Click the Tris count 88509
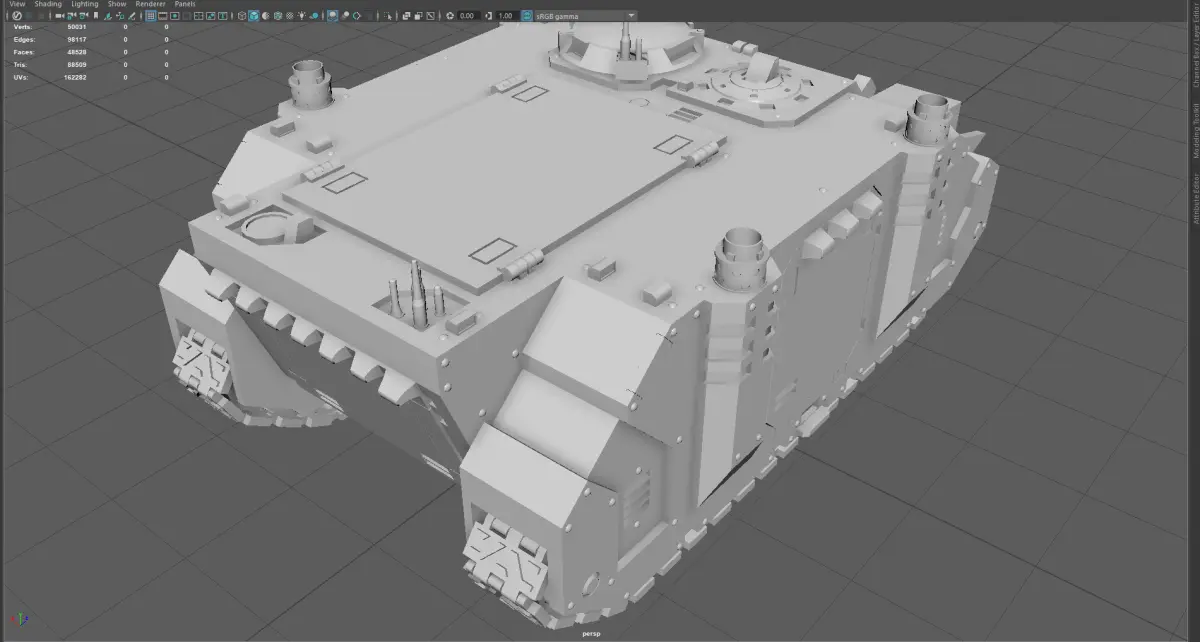The image size is (1200, 642). tap(77, 63)
